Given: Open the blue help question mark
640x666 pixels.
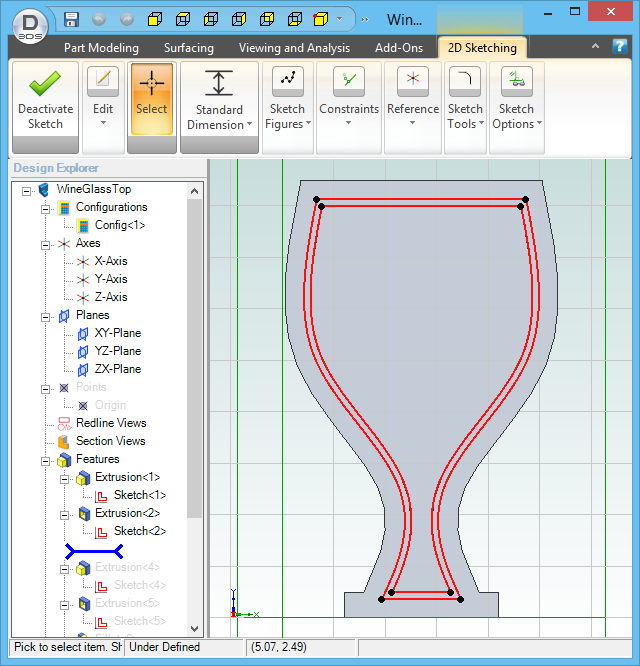Looking at the screenshot, I should (x=620, y=46).
